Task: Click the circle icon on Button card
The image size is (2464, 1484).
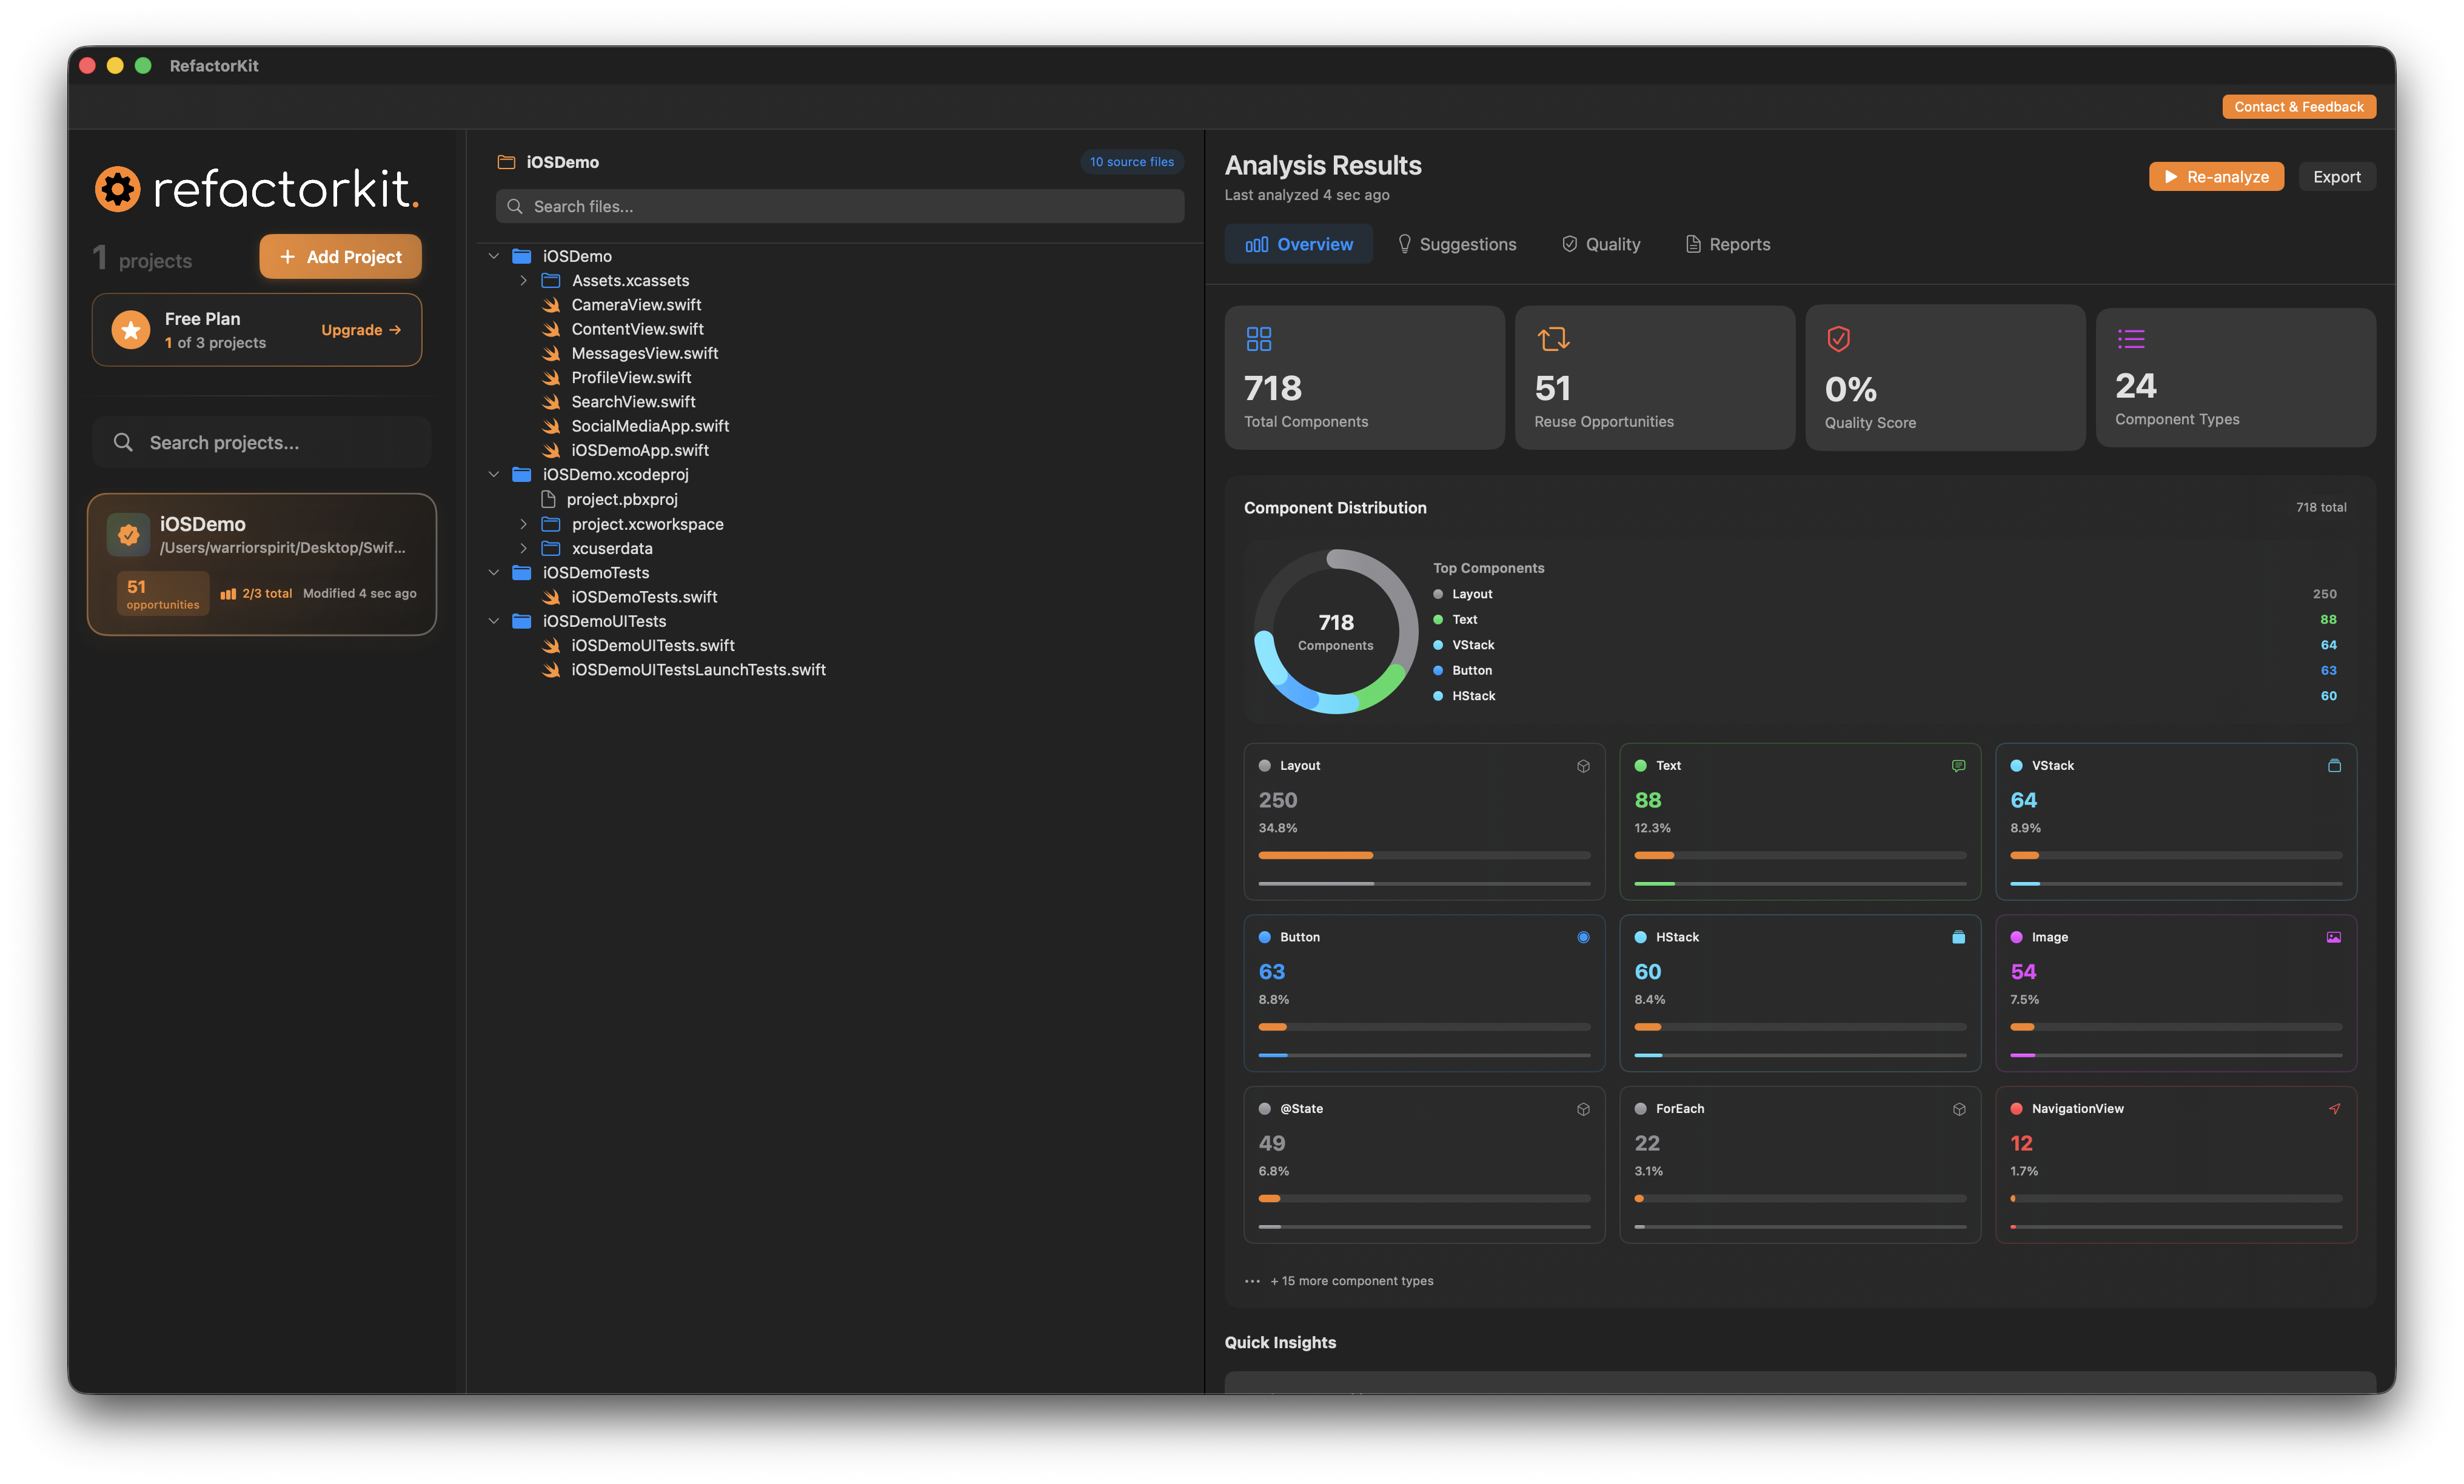Action: click(1583, 937)
